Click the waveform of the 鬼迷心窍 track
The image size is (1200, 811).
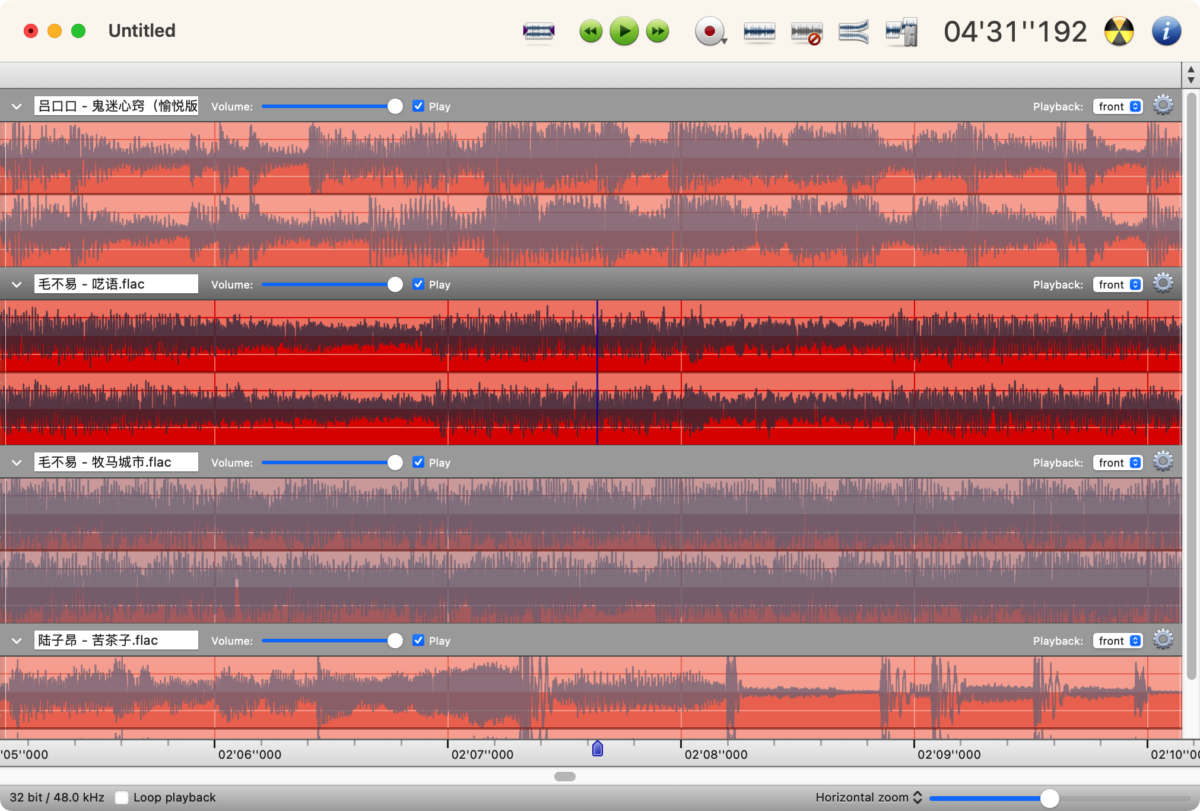[591, 195]
